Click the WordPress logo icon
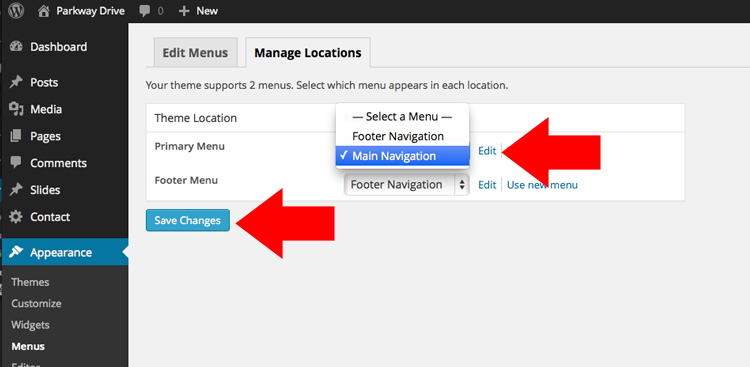 point(16,11)
